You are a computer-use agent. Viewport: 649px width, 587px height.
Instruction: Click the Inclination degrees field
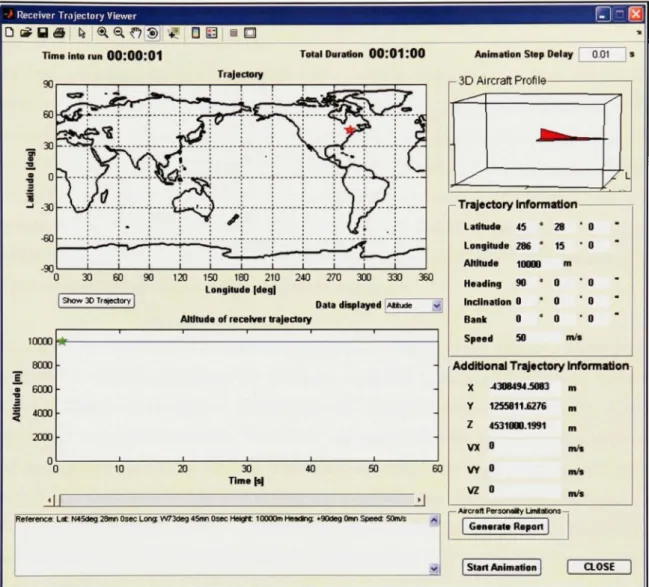coord(525,301)
